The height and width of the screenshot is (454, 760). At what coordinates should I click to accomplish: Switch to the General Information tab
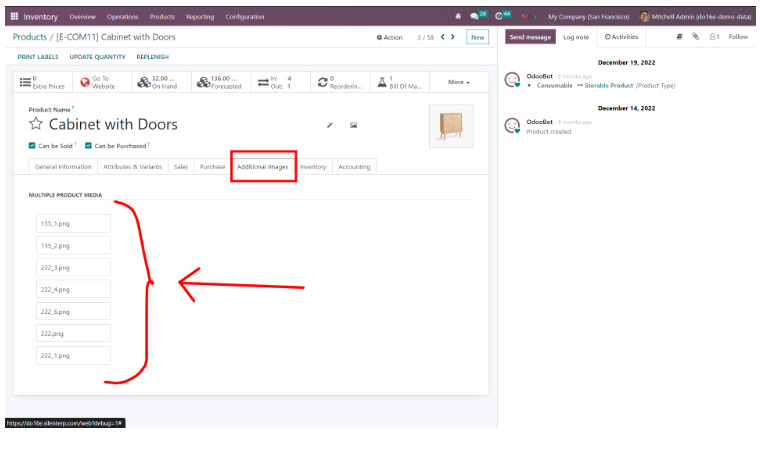[63, 167]
